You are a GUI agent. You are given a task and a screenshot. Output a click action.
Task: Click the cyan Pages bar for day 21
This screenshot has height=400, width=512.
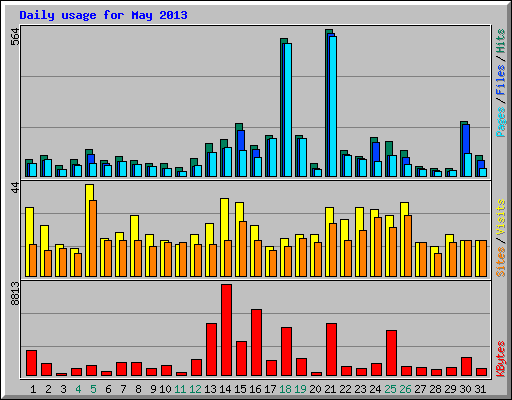(x=333, y=107)
